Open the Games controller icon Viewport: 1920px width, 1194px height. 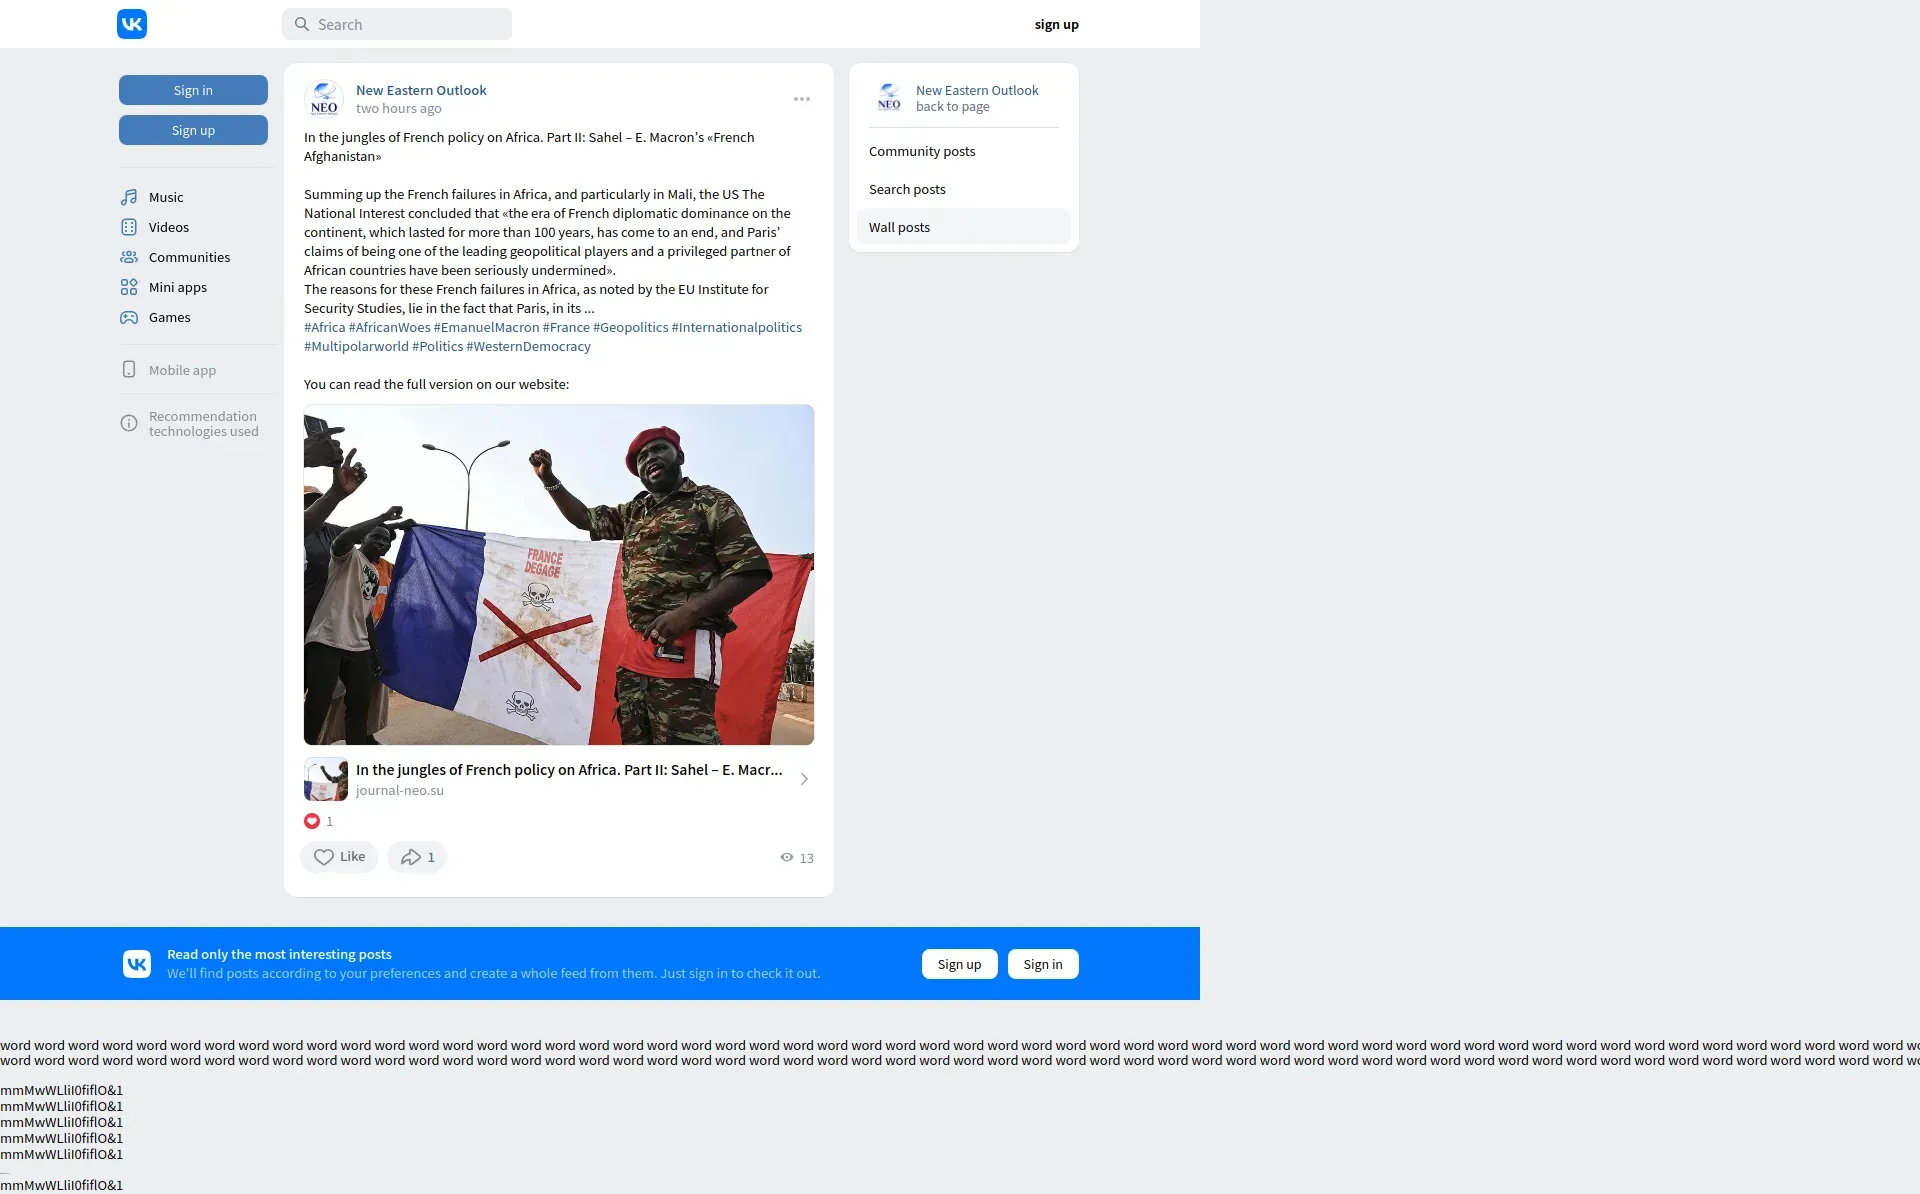coord(129,317)
